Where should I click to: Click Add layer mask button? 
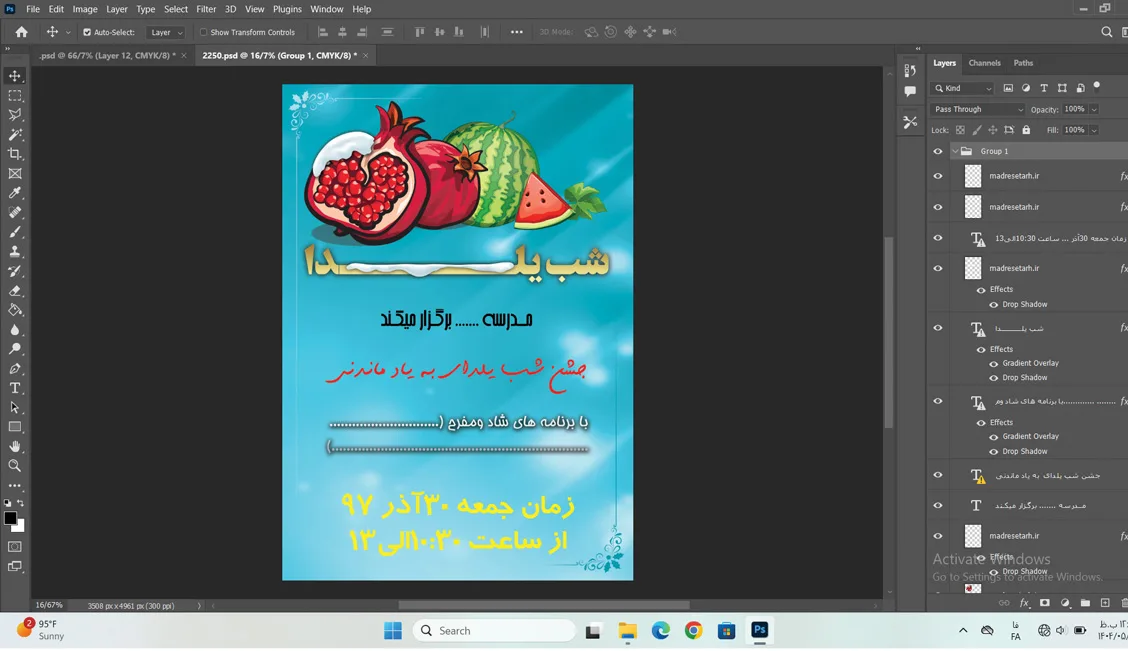1045,603
